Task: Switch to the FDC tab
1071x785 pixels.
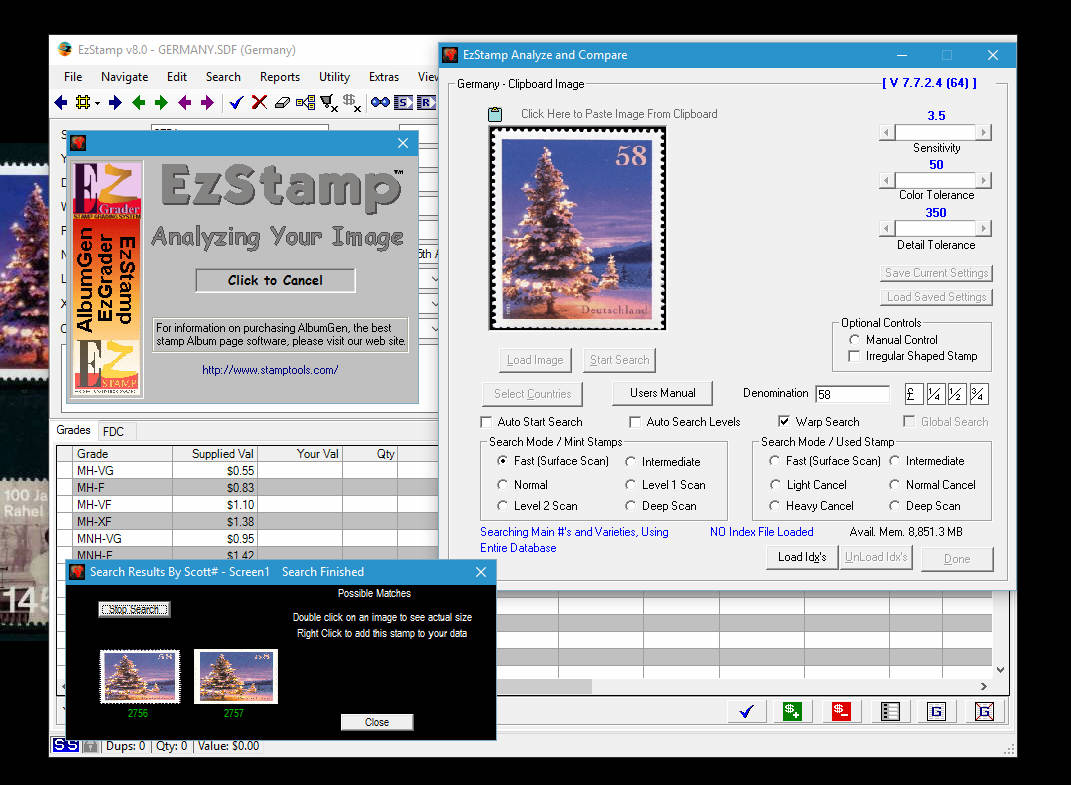Action: pos(113,431)
